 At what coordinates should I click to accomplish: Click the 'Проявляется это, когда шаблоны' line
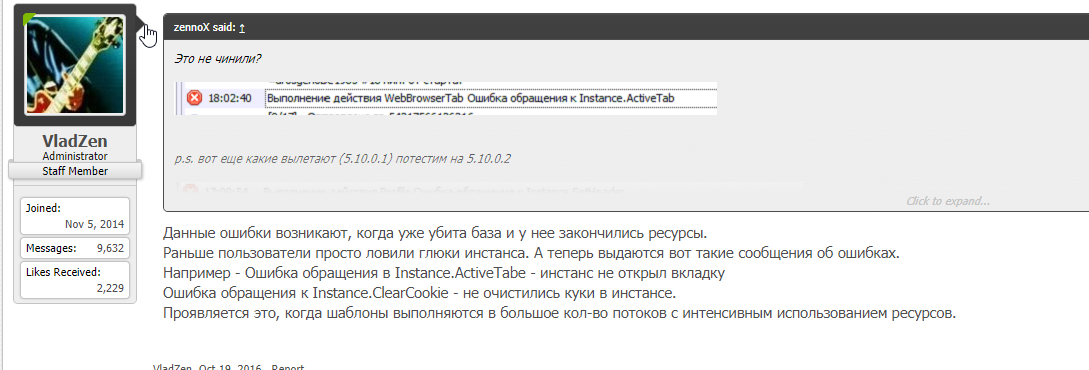(x=560, y=313)
